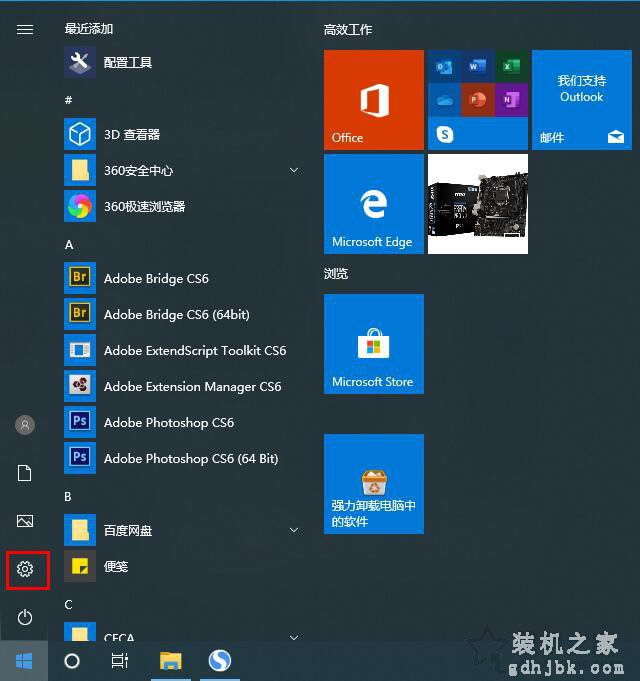Click the 最近添加 header
This screenshot has width=640, height=681.
[89, 29]
